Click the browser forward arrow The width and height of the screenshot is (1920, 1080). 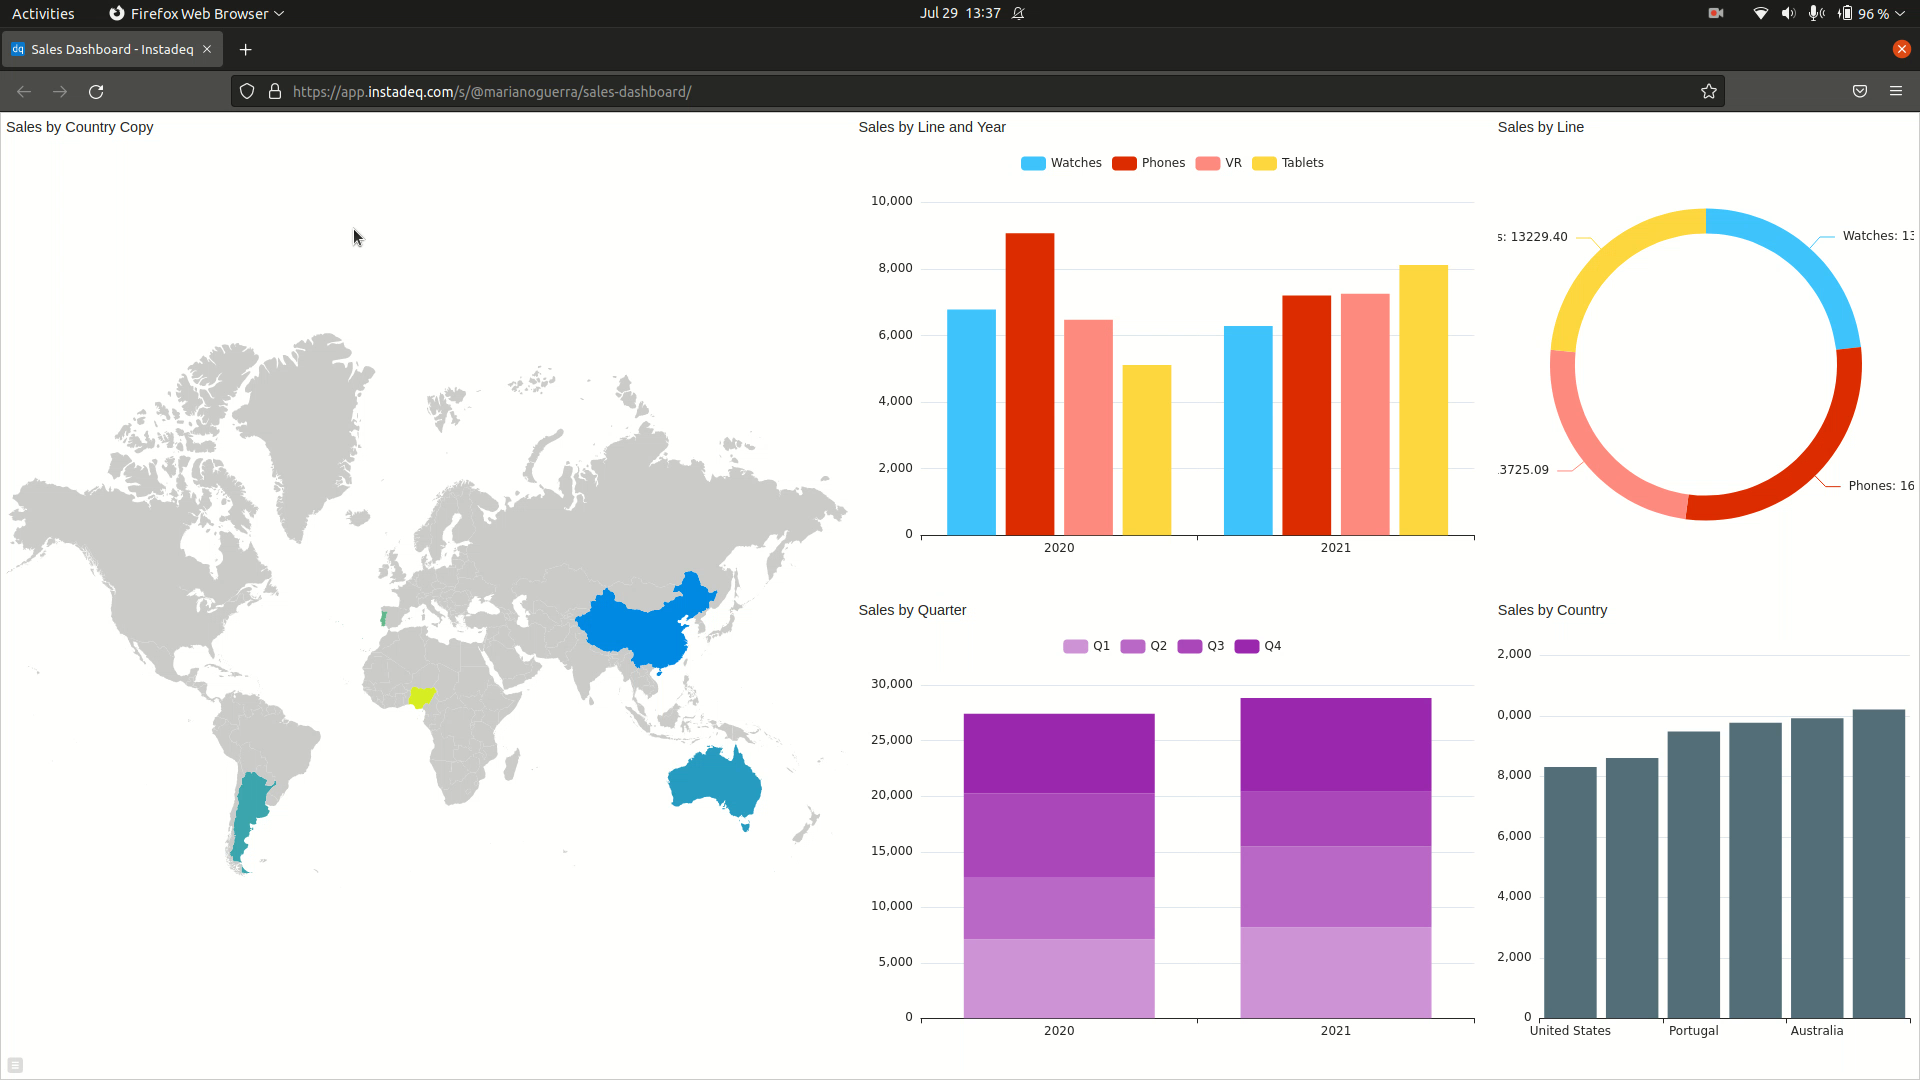(x=60, y=91)
